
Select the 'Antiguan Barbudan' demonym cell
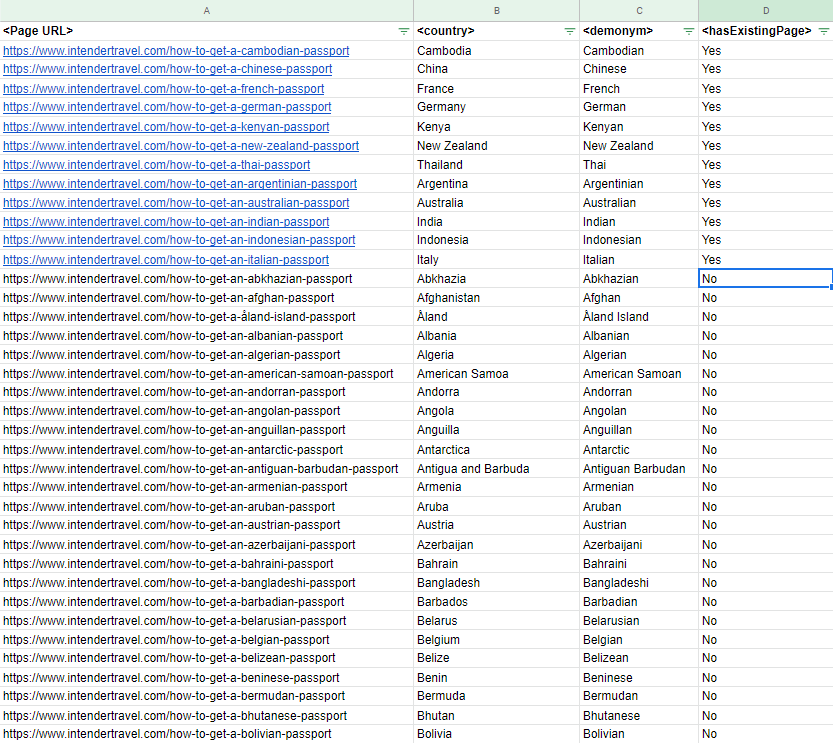pos(639,469)
